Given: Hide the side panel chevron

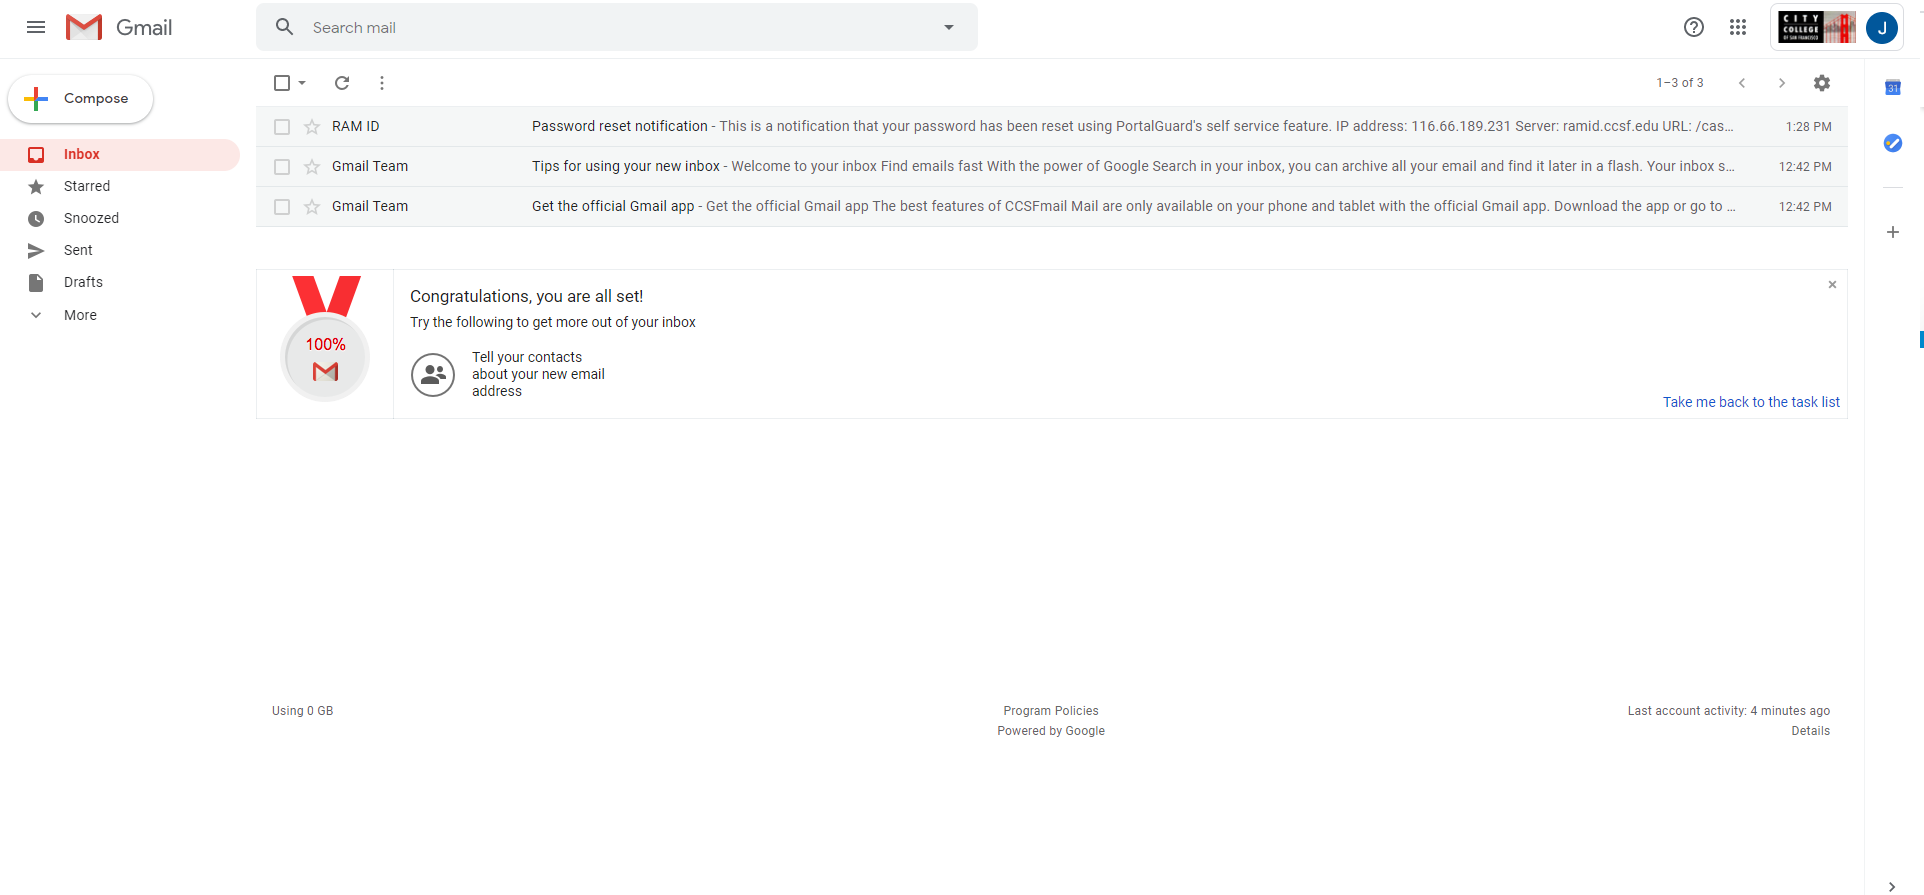Looking at the screenshot, I should pos(1892,886).
